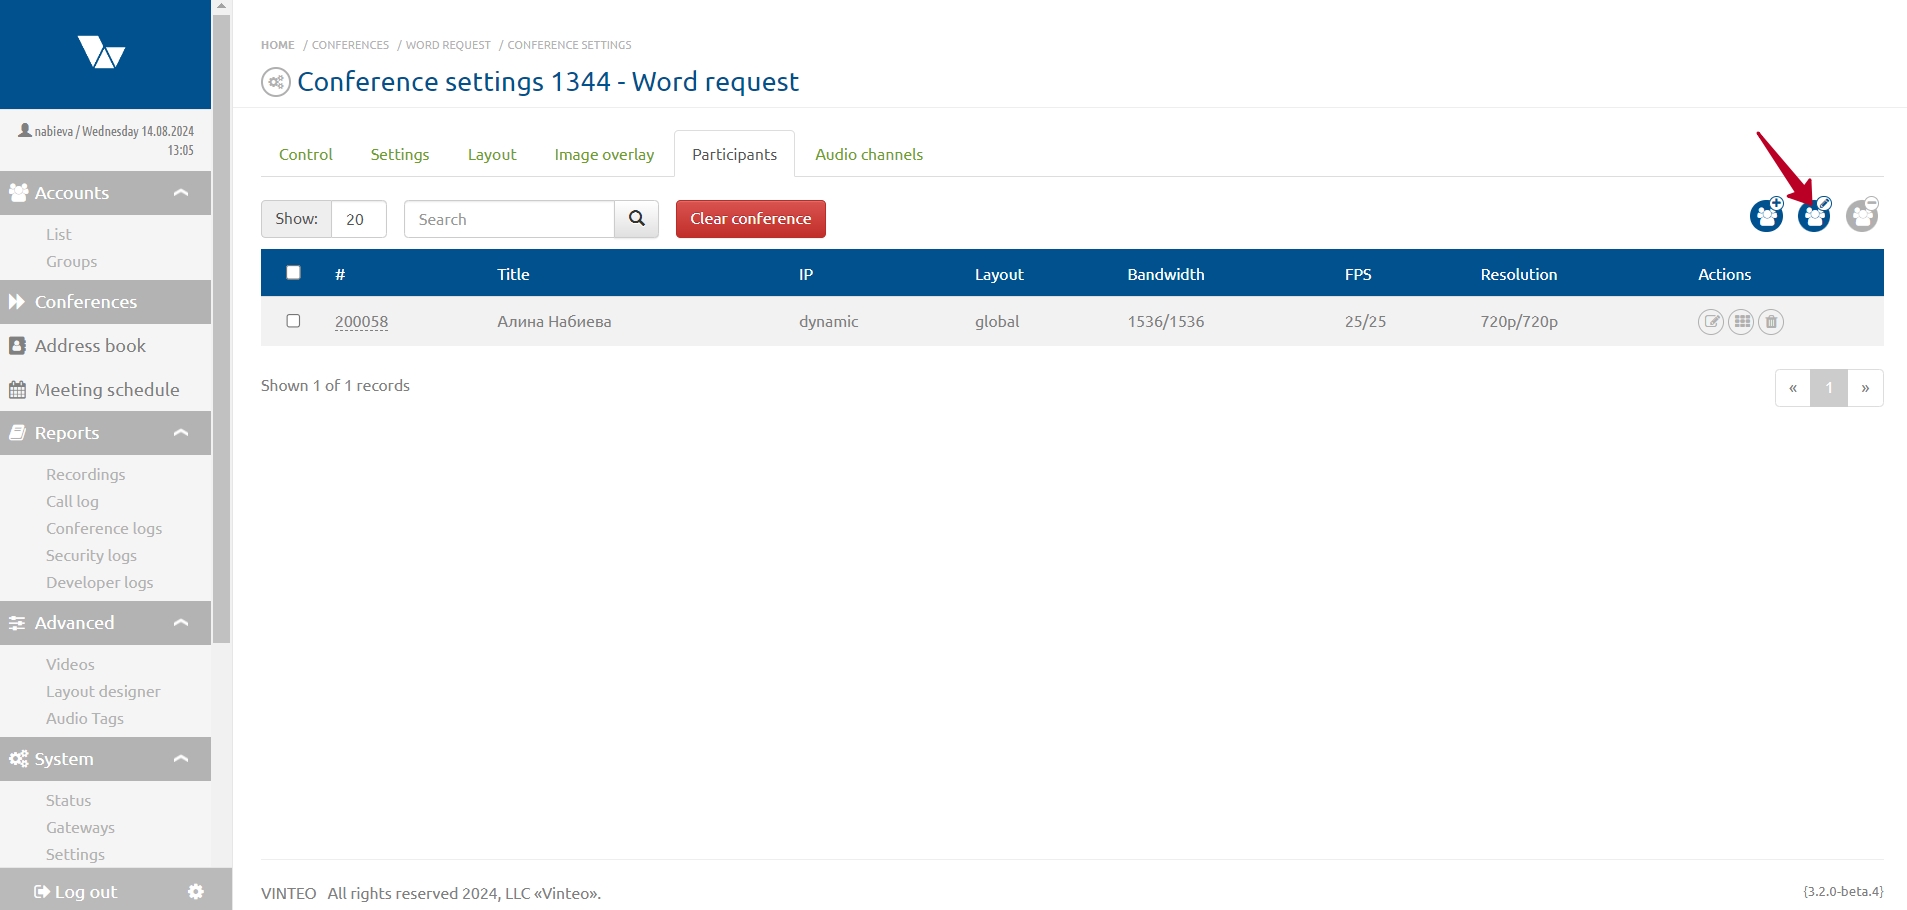Collapse the System section chevron
The image size is (1907, 910).
(x=181, y=759)
